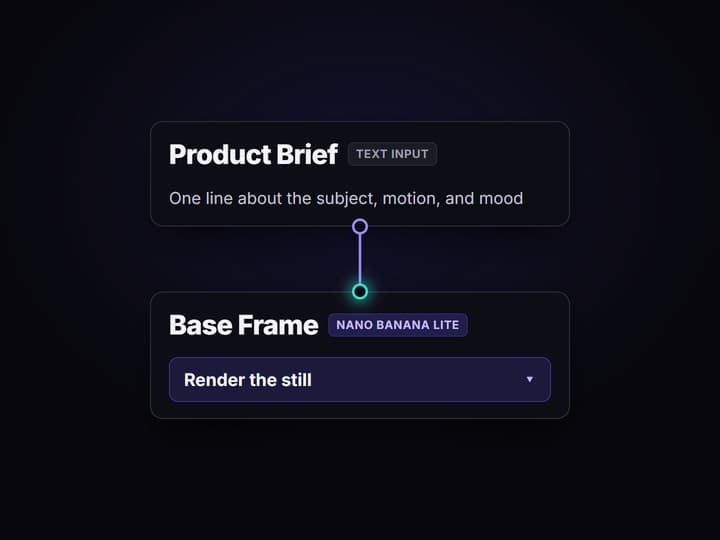Click the purple output port under Product Brief
The width and height of the screenshot is (720, 540).
(360, 226)
